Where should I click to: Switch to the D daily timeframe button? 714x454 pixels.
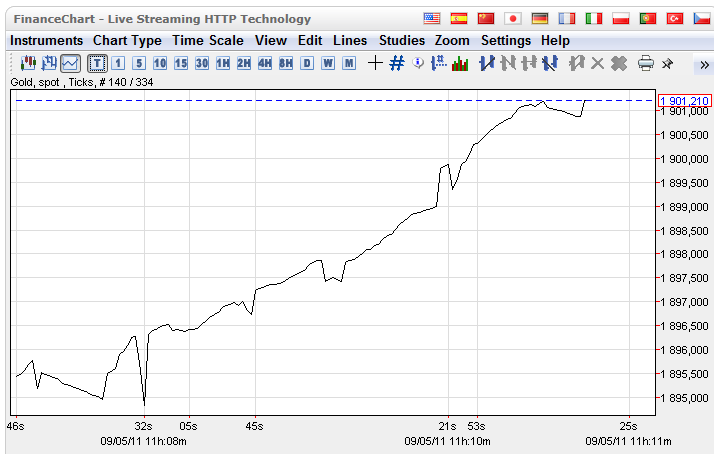306,63
